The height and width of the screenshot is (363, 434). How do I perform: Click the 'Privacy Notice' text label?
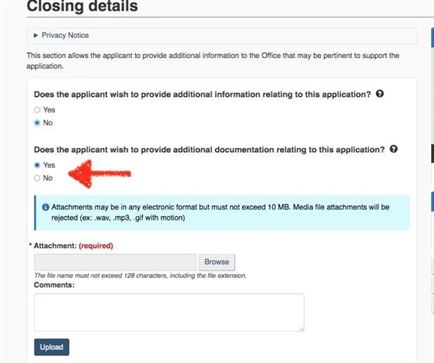(x=65, y=35)
